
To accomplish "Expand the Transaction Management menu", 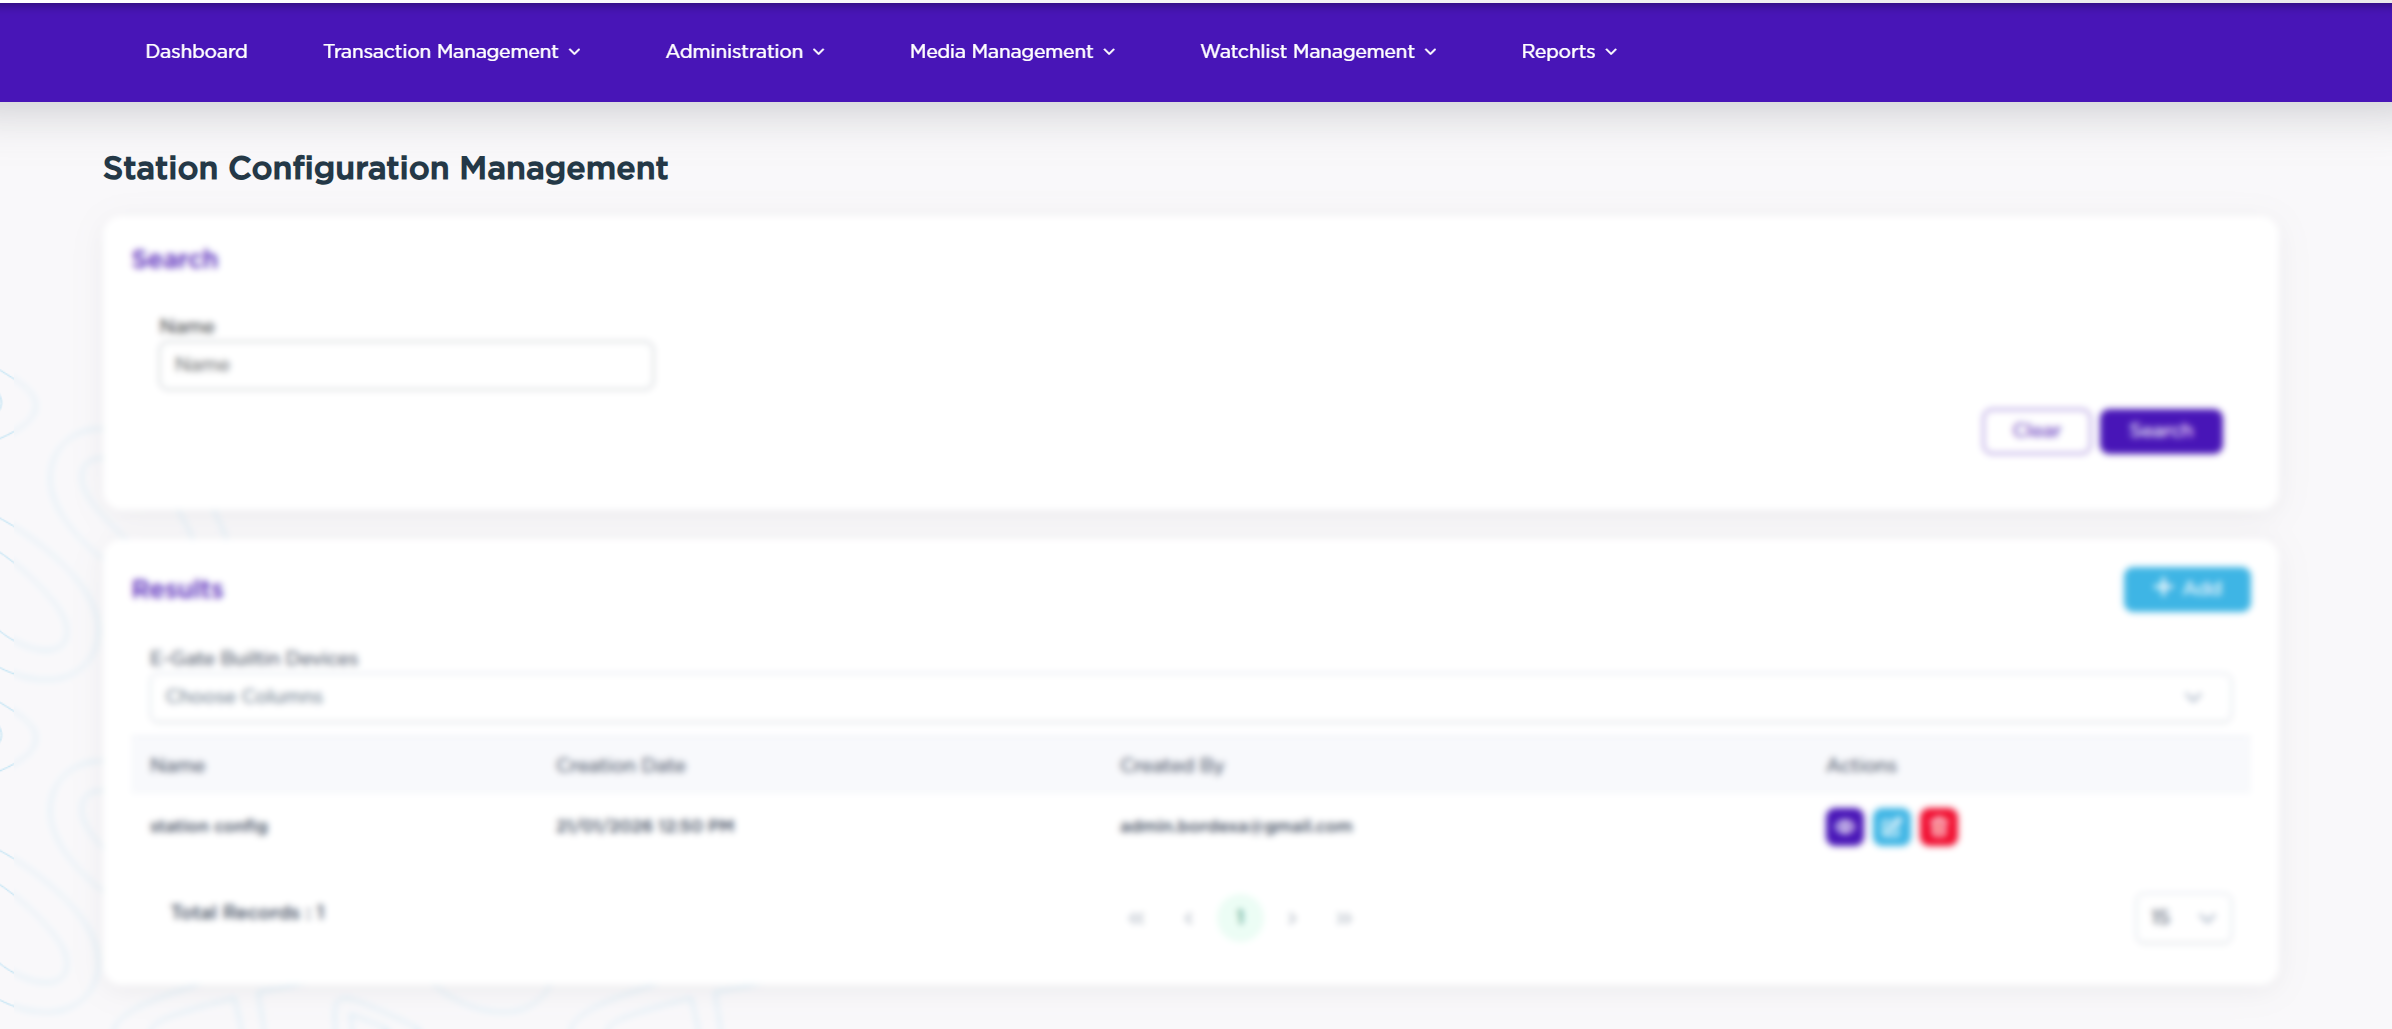I will (x=451, y=51).
